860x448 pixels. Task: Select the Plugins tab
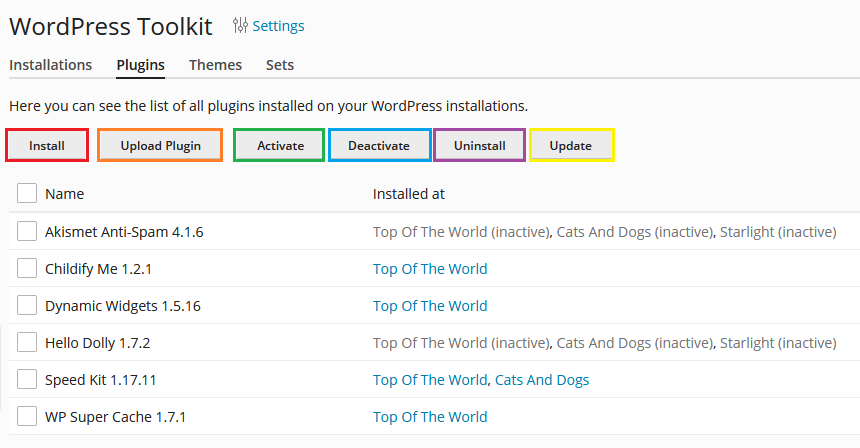coord(140,65)
